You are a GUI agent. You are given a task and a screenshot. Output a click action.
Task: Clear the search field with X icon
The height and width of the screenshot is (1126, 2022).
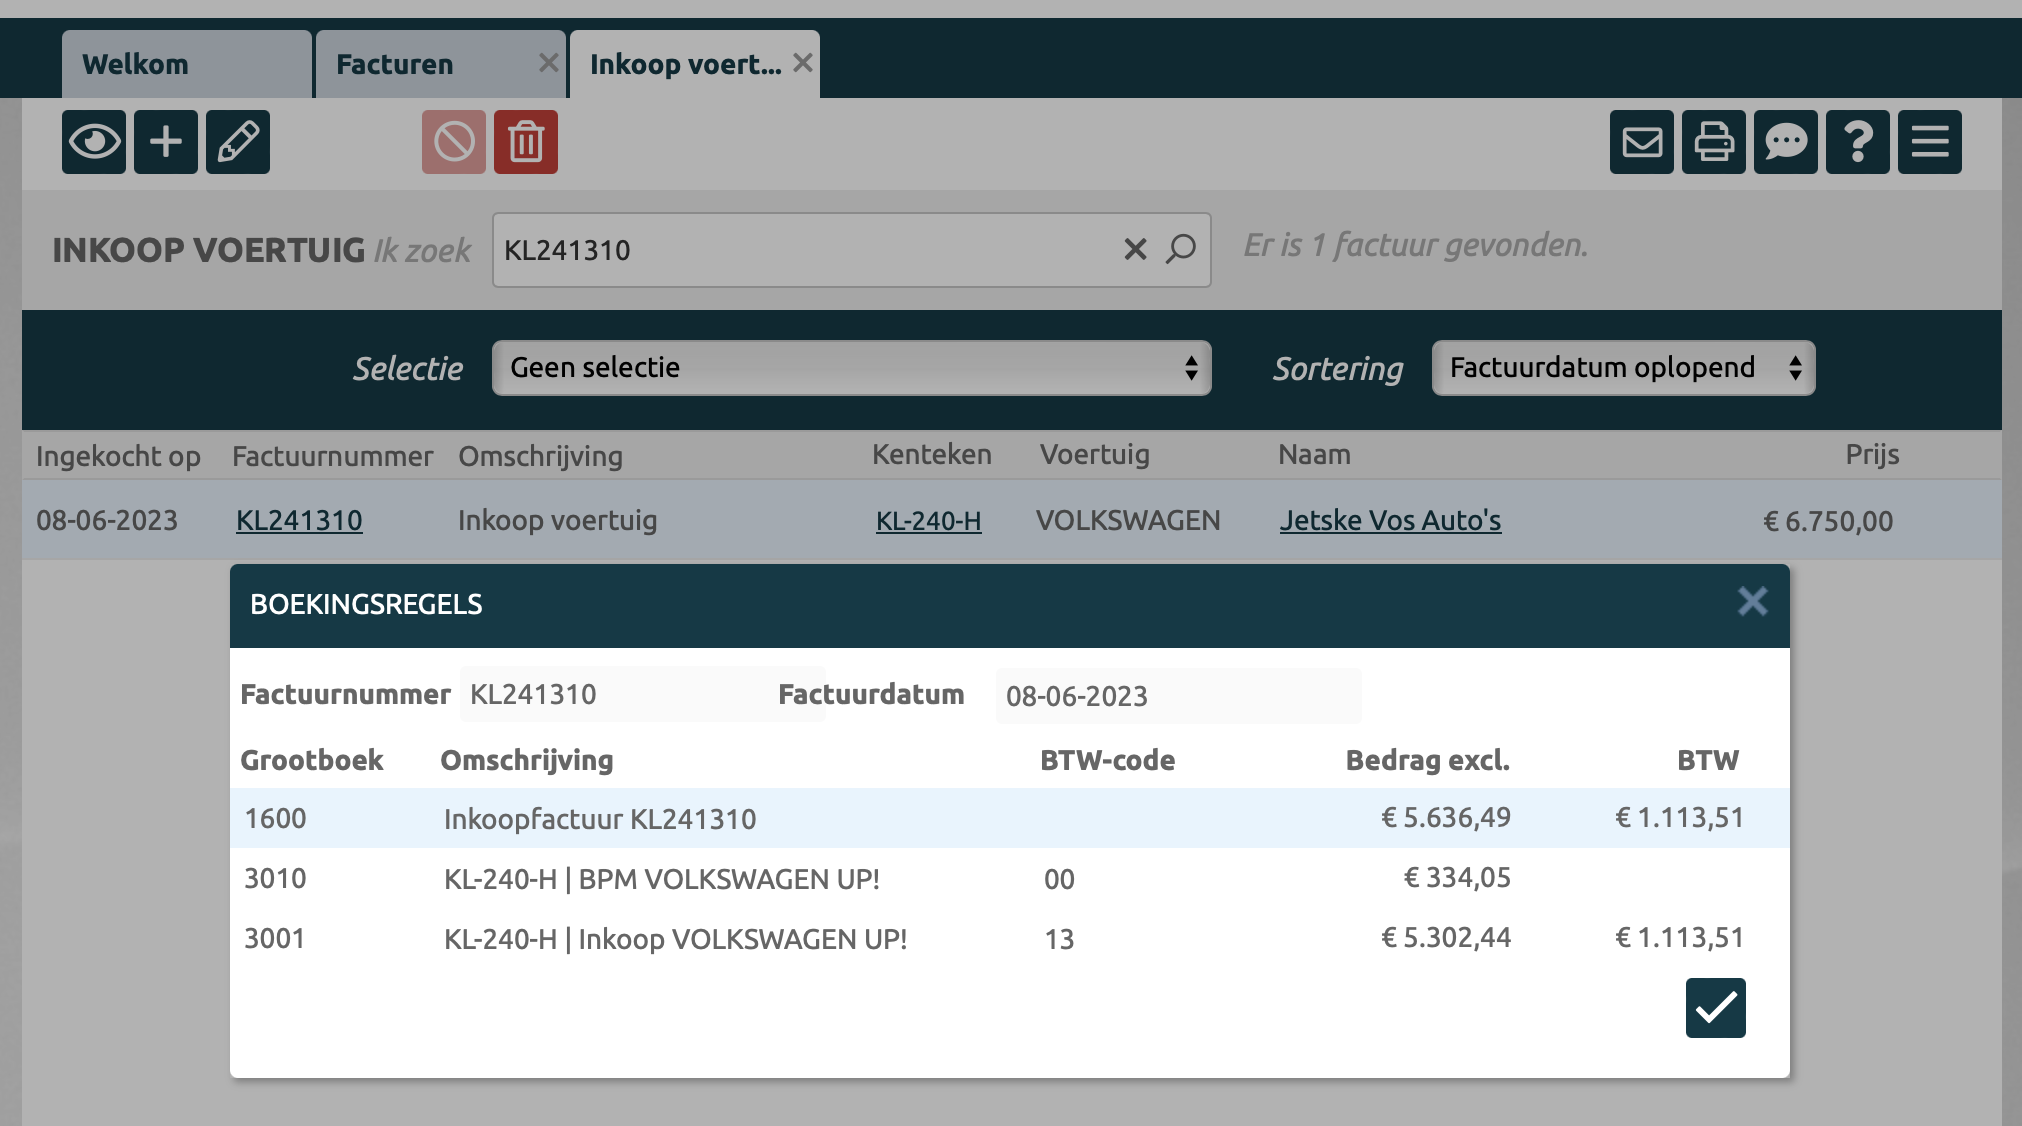[x=1135, y=250]
